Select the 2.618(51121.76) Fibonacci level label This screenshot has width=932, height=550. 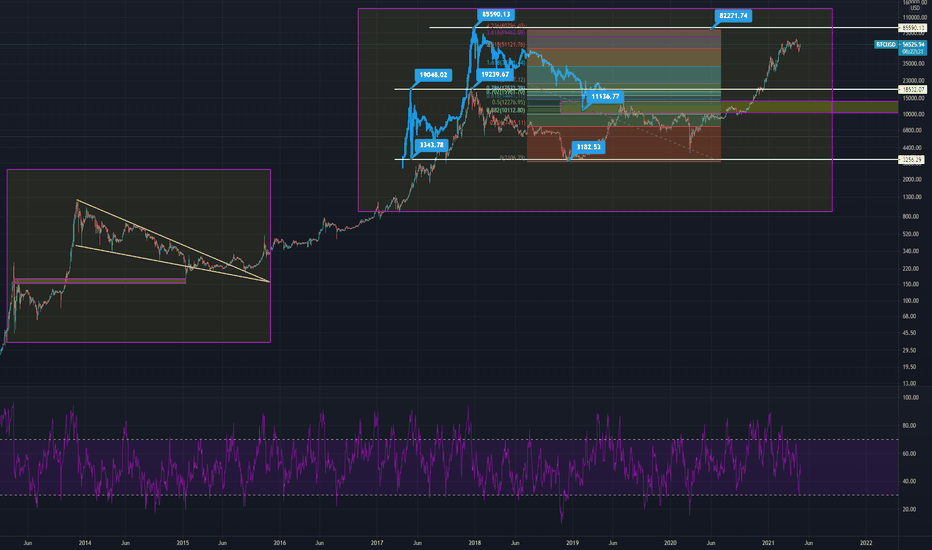point(506,45)
